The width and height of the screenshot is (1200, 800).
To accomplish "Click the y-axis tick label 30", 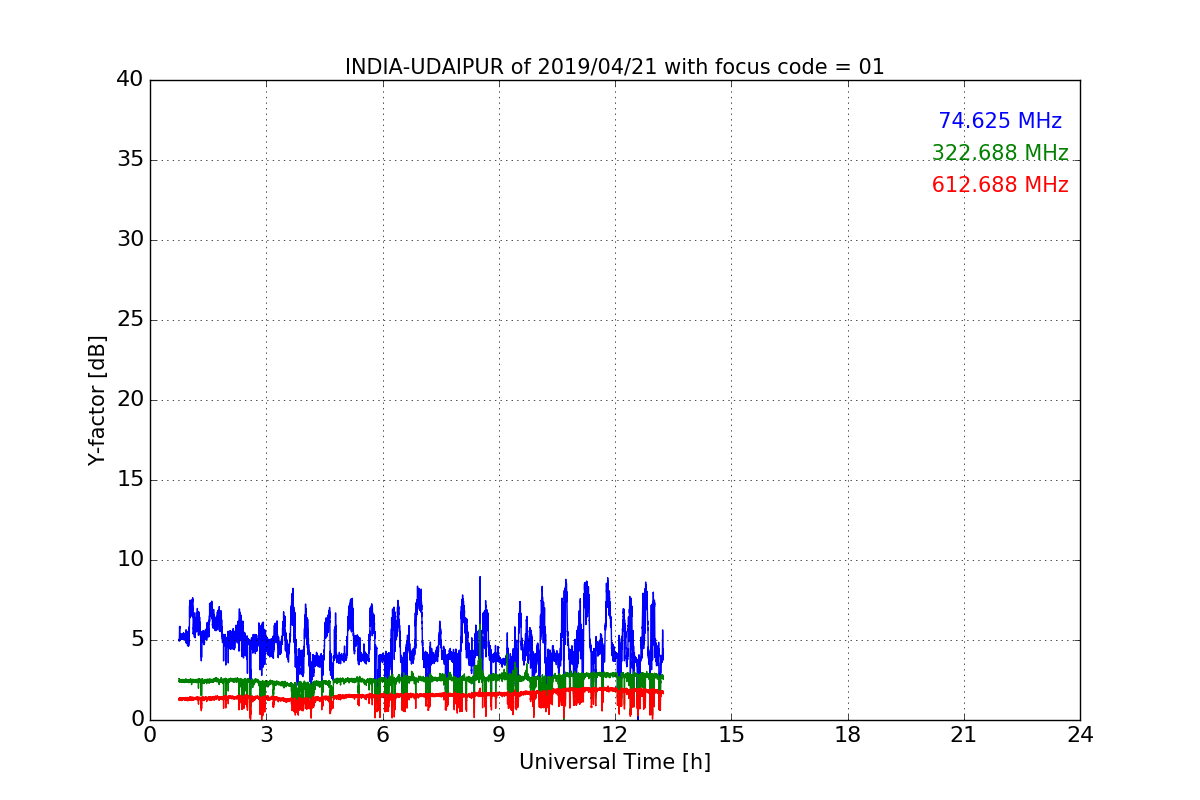I will pos(130,240).
